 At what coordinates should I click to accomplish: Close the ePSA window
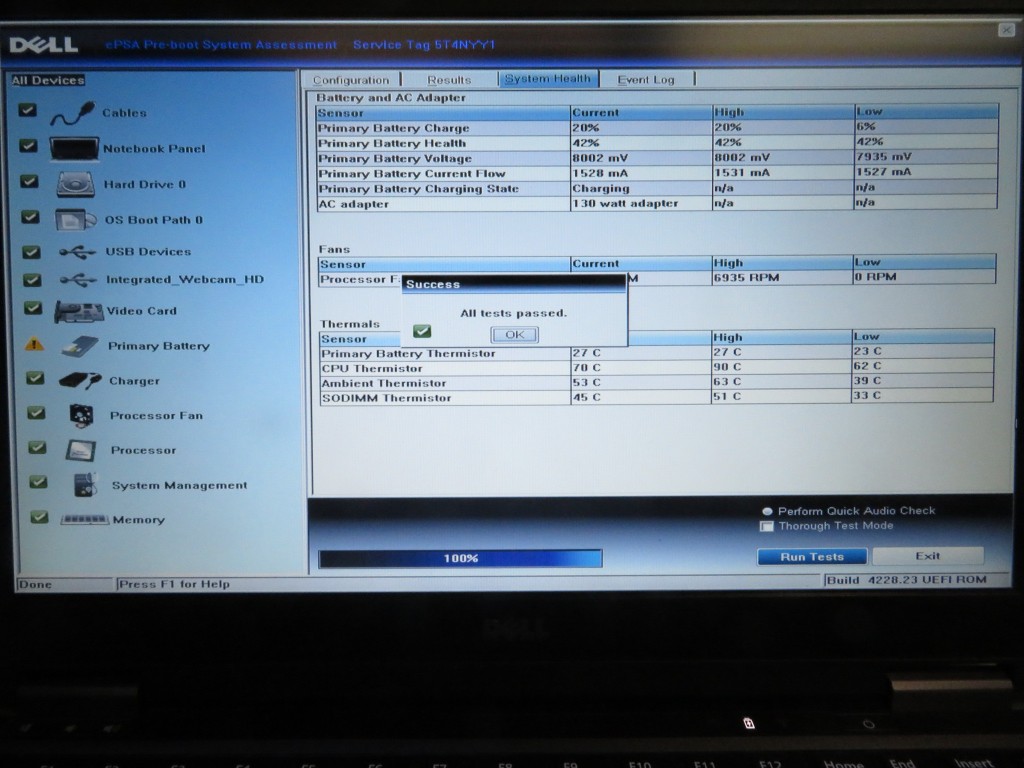tap(1006, 29)
